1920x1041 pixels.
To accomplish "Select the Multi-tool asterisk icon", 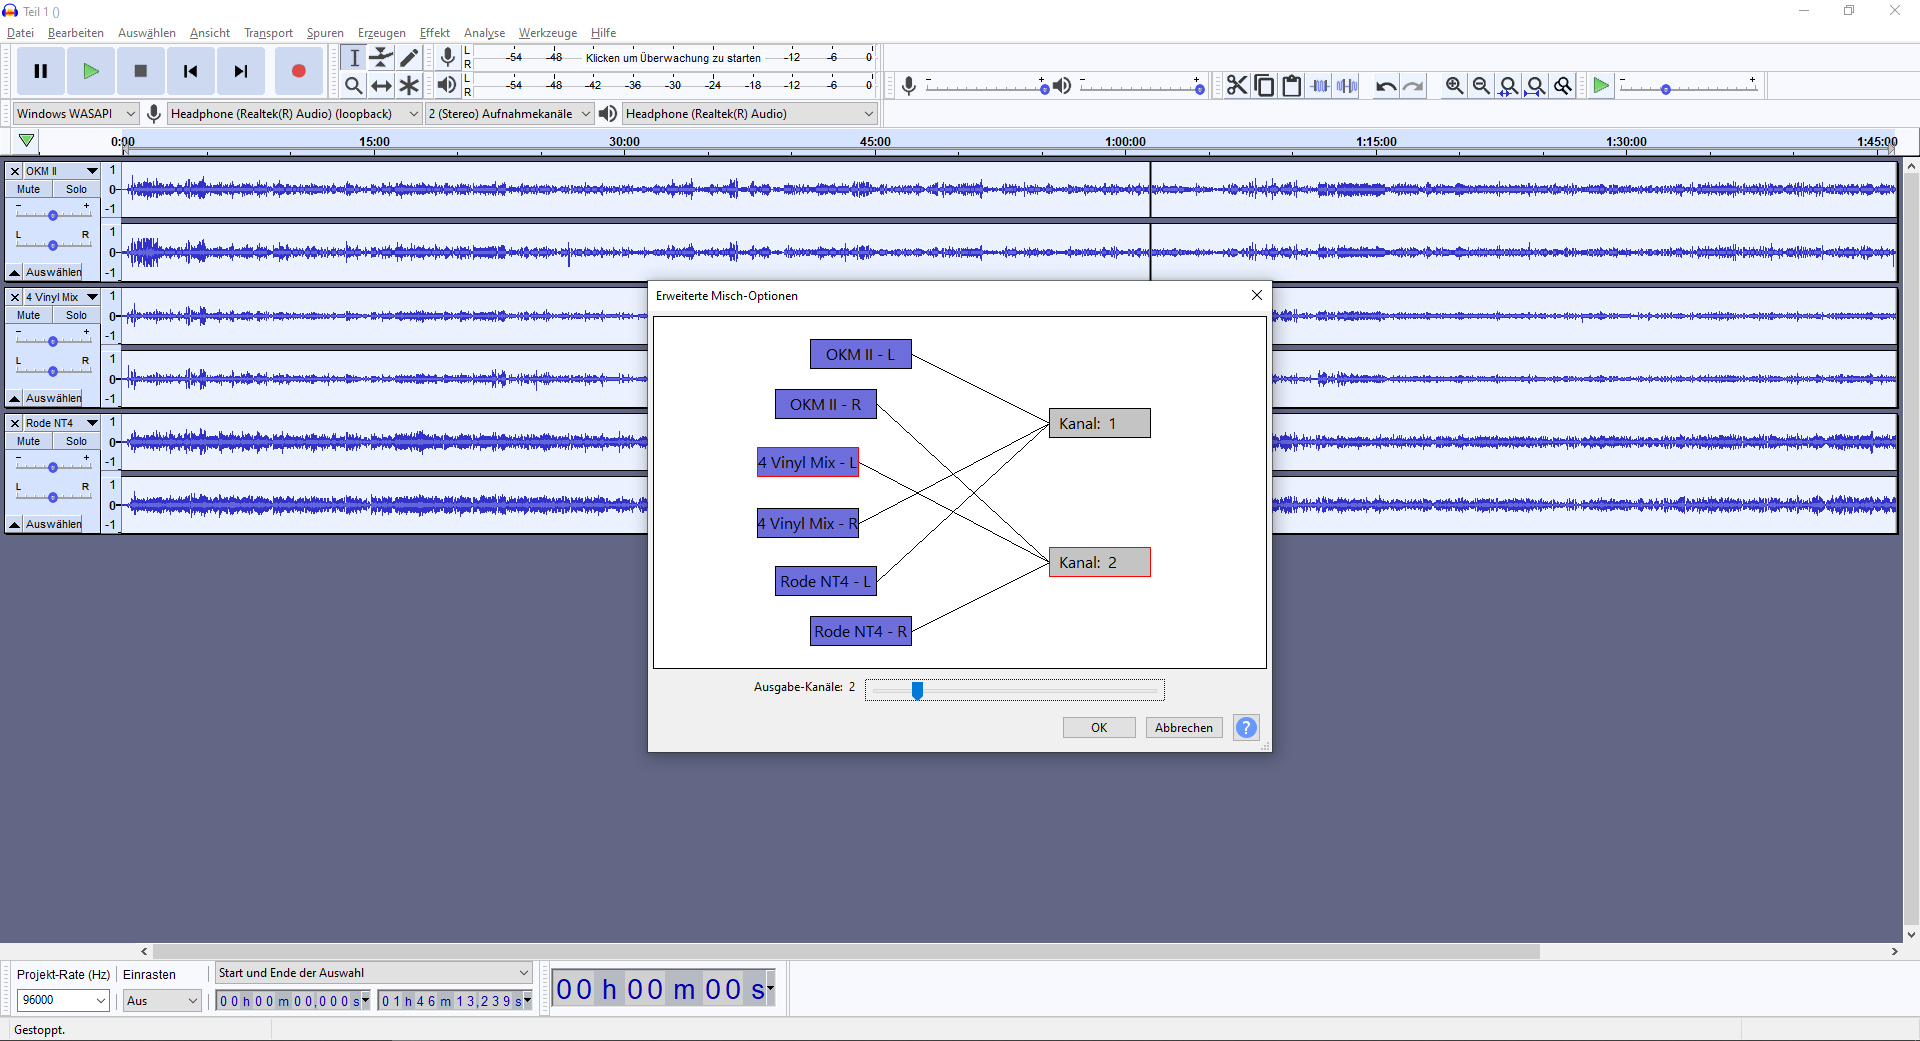I will pyautogui.click(x=409, y=86).
